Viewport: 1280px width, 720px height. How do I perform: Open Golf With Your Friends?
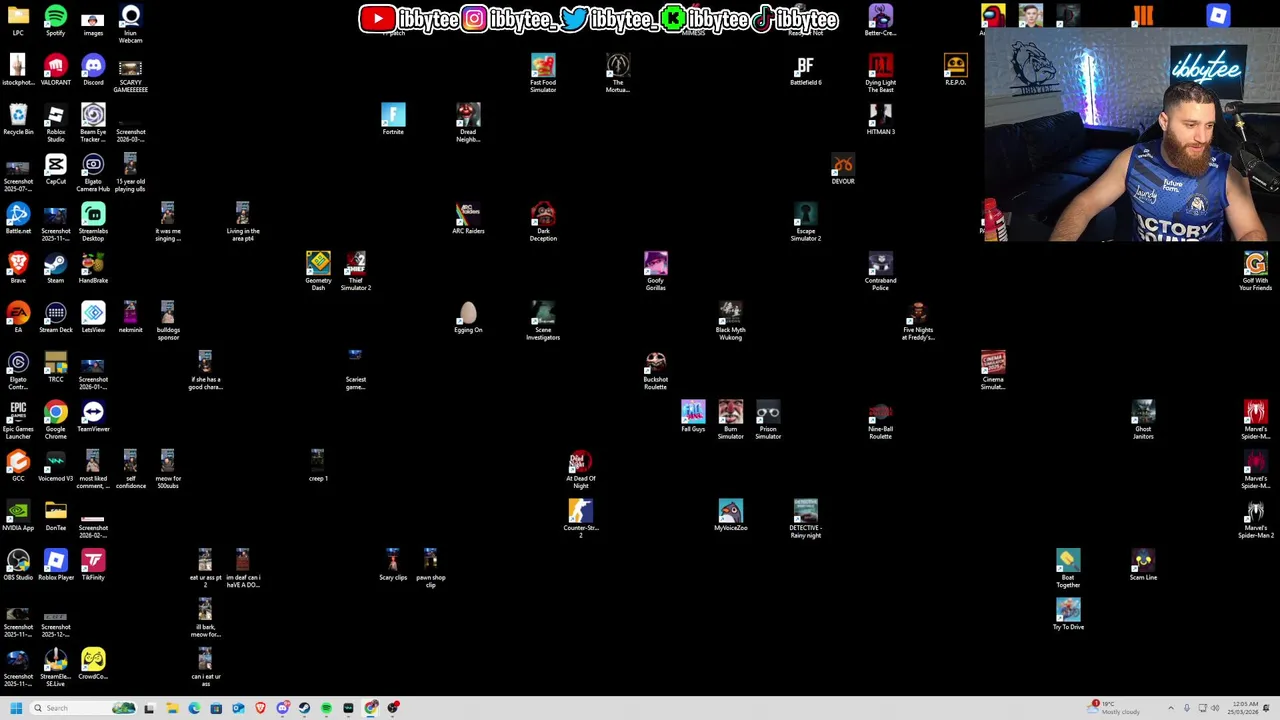1255,271
